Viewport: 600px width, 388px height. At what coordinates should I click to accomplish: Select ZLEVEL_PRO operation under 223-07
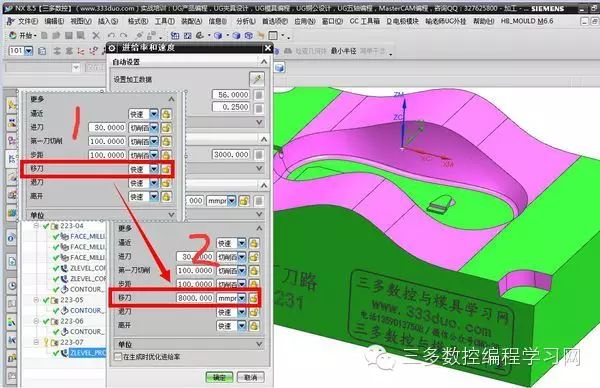click(x=87, y=353)
